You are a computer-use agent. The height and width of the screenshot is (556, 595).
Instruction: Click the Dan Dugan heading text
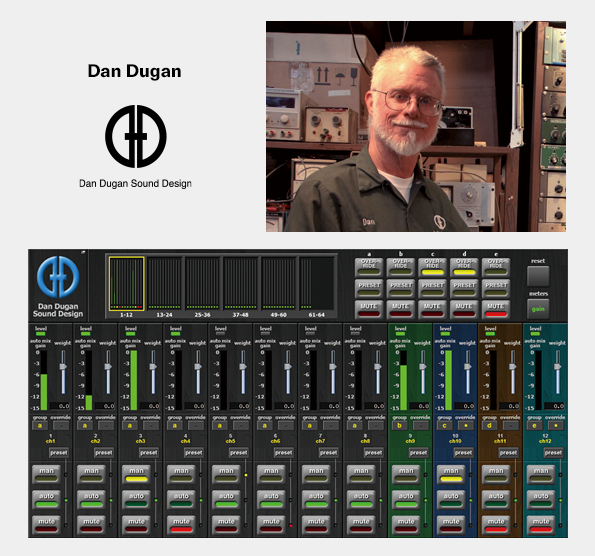click(135, 71)
